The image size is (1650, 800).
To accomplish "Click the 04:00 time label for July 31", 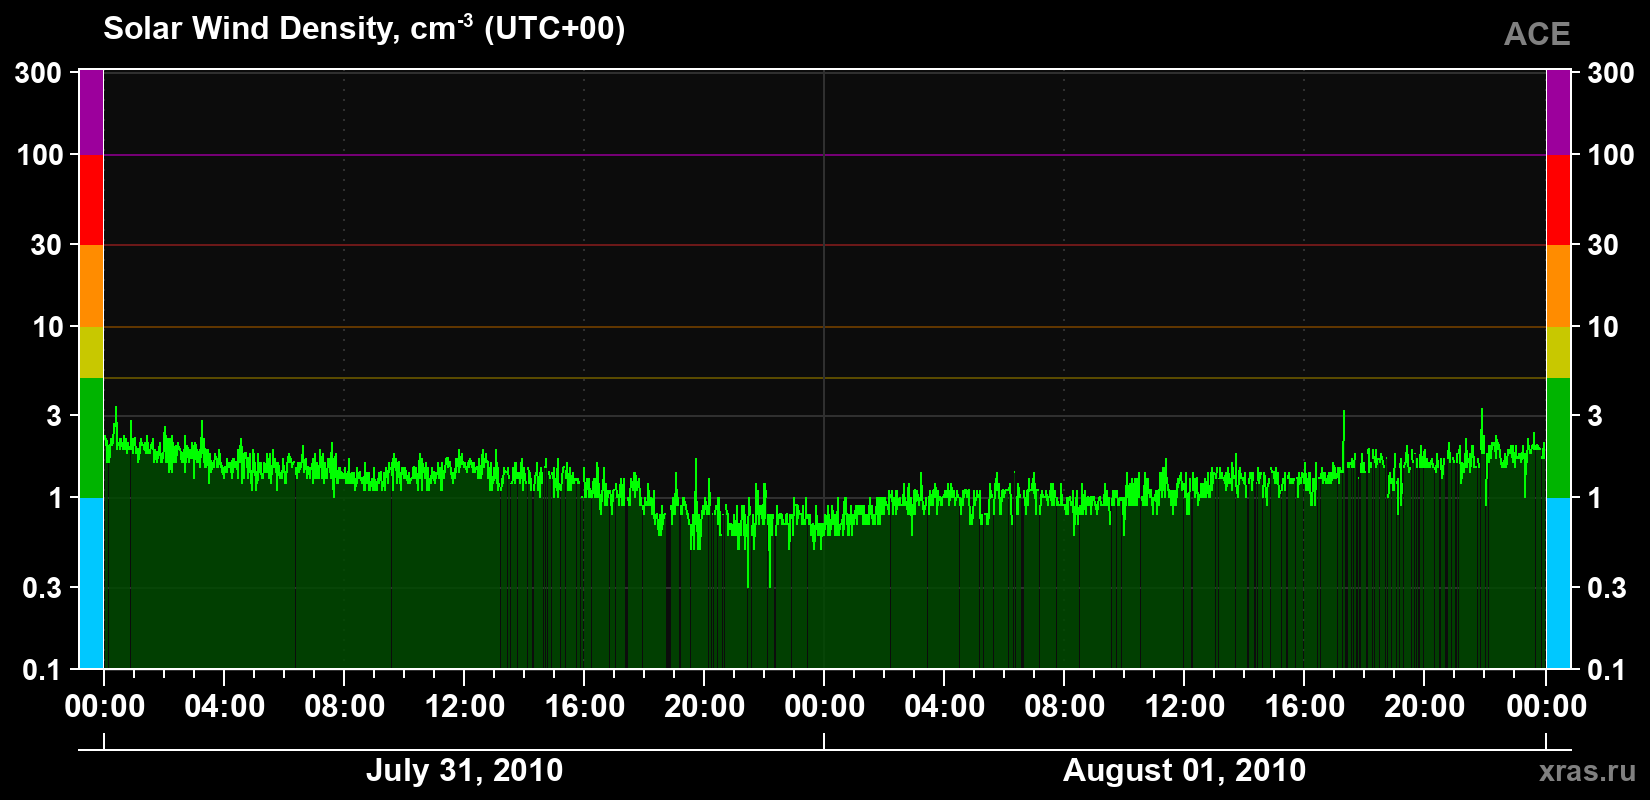I will click(x=224, y=707).
